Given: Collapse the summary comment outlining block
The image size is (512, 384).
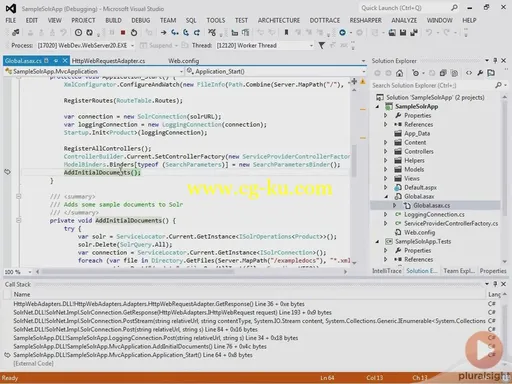Looking at the screenshot, I should (19, 196).
